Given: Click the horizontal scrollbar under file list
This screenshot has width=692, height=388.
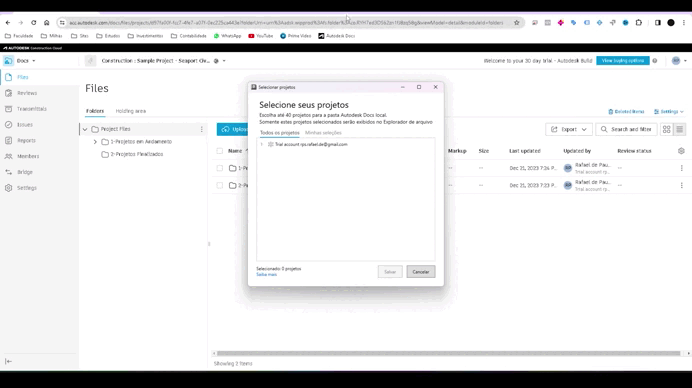Looking at the screenshot, I should coord(448,353).
